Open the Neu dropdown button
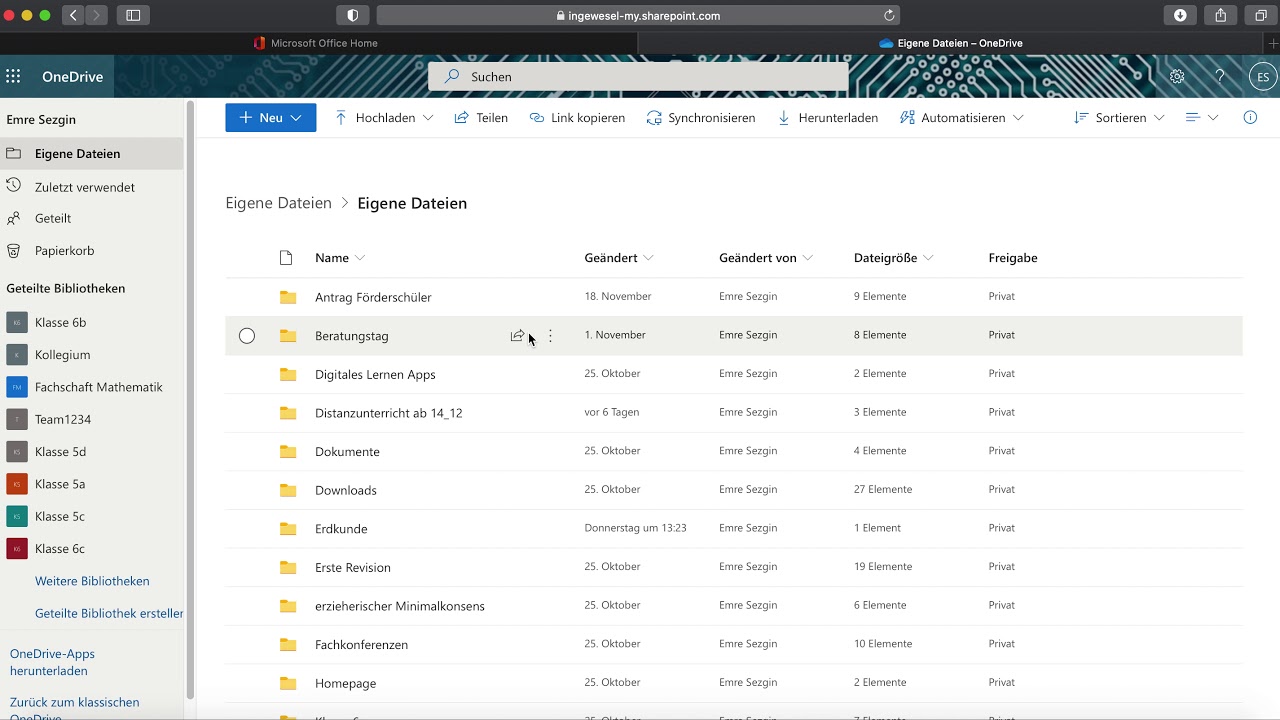1280x720 pixels. point(271,117)
